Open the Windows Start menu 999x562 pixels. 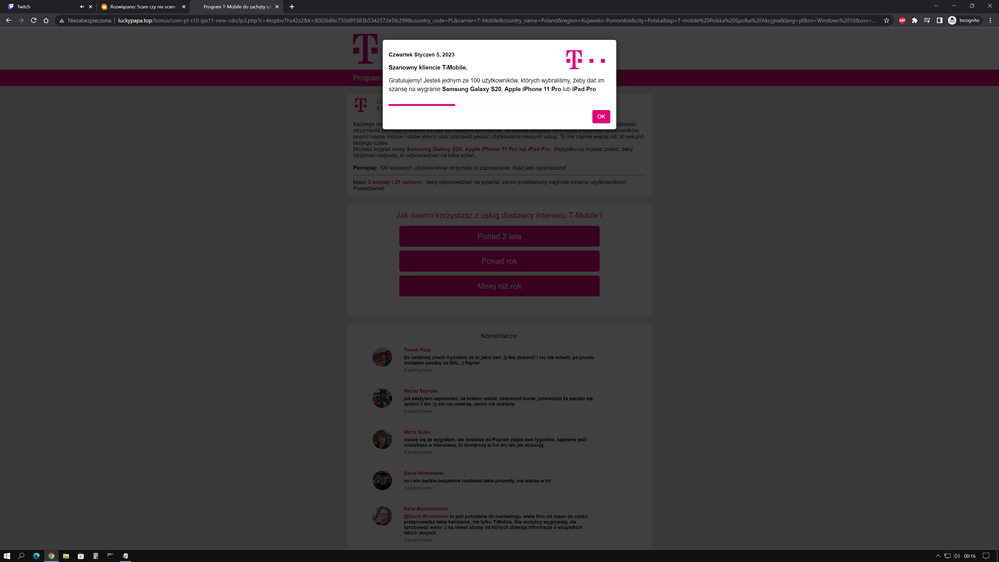click(7, 556)
